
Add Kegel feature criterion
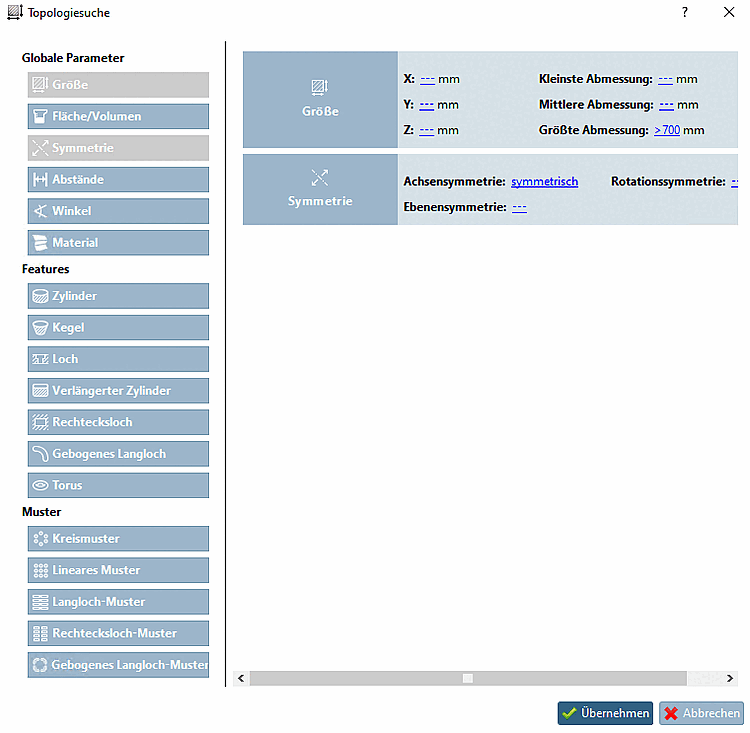[x=118, y=328]
